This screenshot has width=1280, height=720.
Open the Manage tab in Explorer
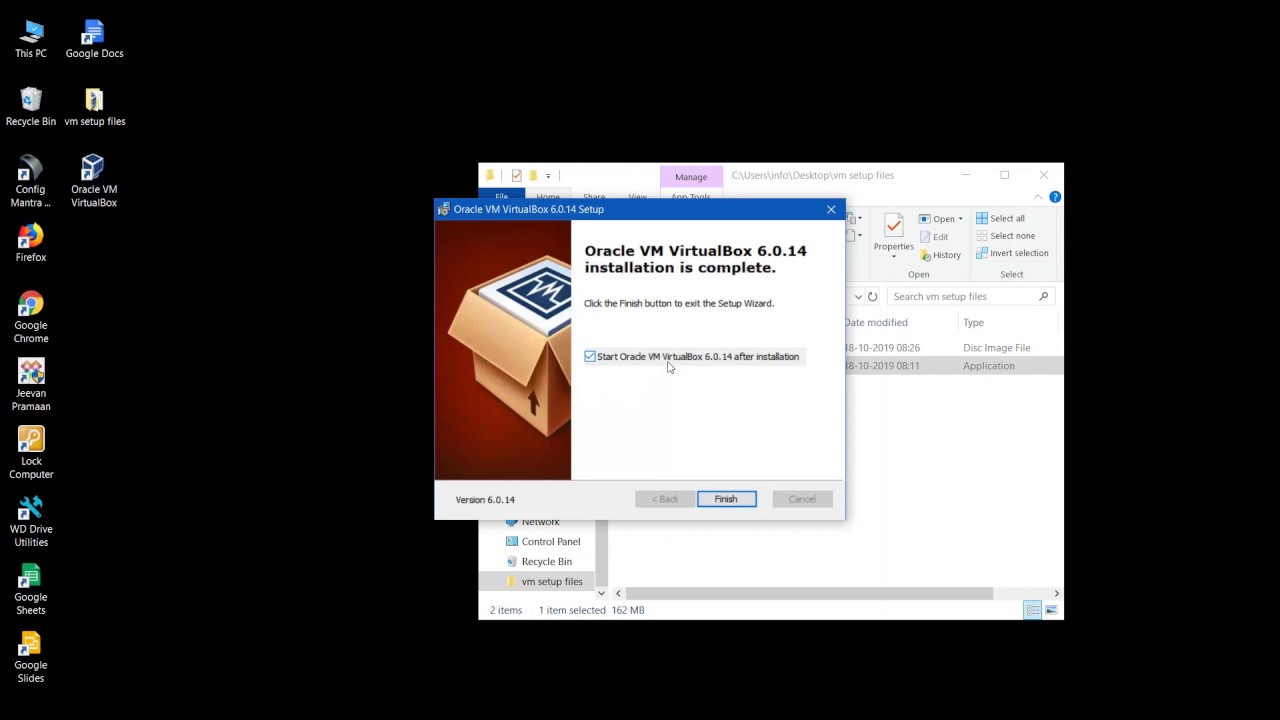[691, 177]
